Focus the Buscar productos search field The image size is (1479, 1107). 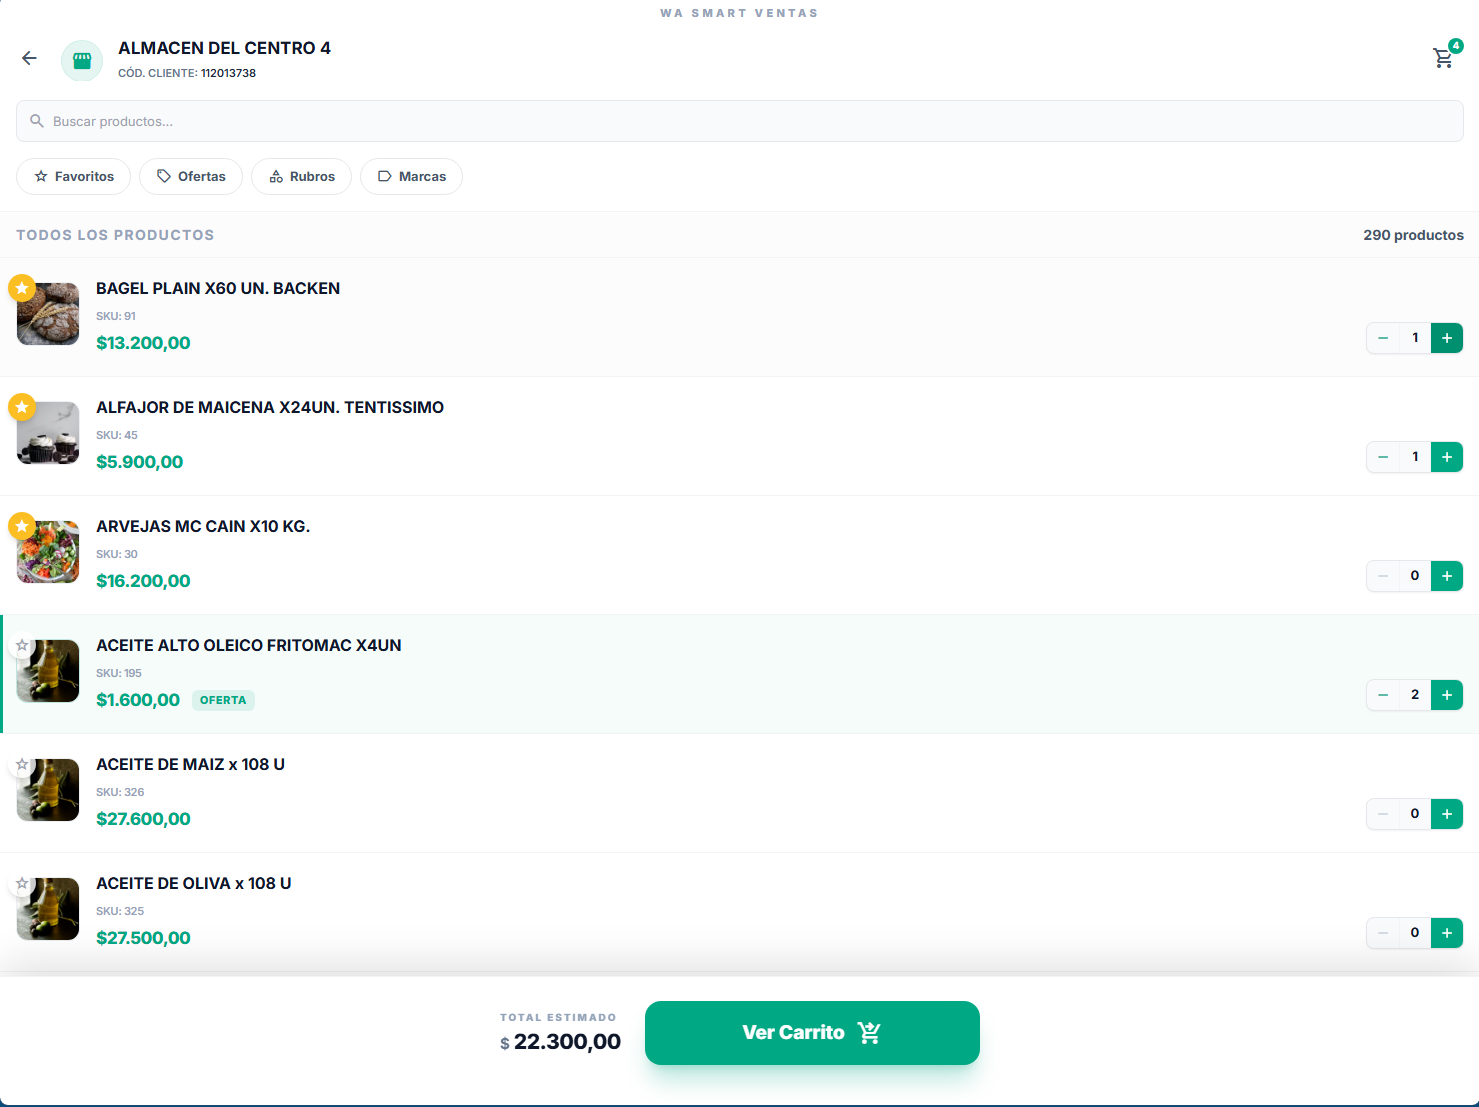click(739, 121)
